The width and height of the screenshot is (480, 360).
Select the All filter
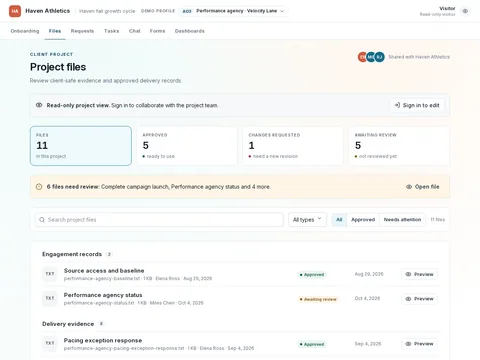tap(339, 220)
